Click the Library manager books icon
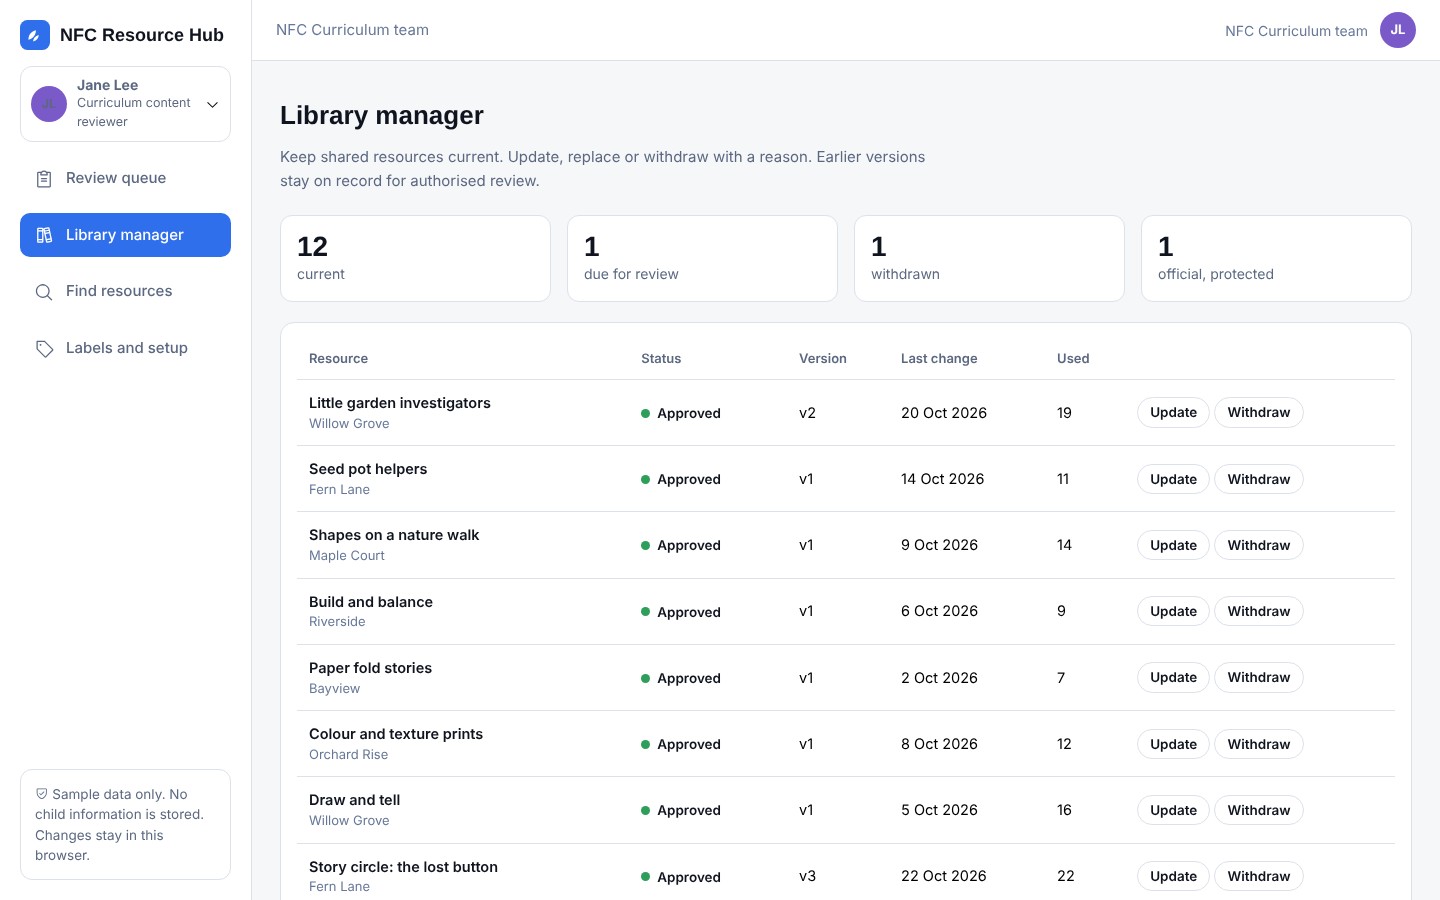The image size is (1440, 900). (44, 235)
